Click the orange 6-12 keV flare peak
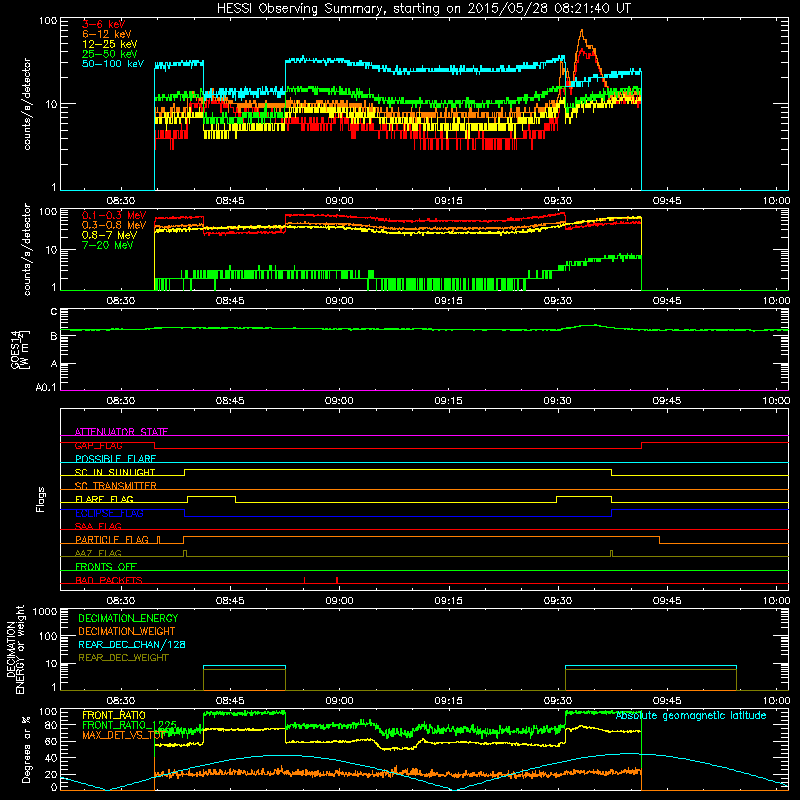 582,32
